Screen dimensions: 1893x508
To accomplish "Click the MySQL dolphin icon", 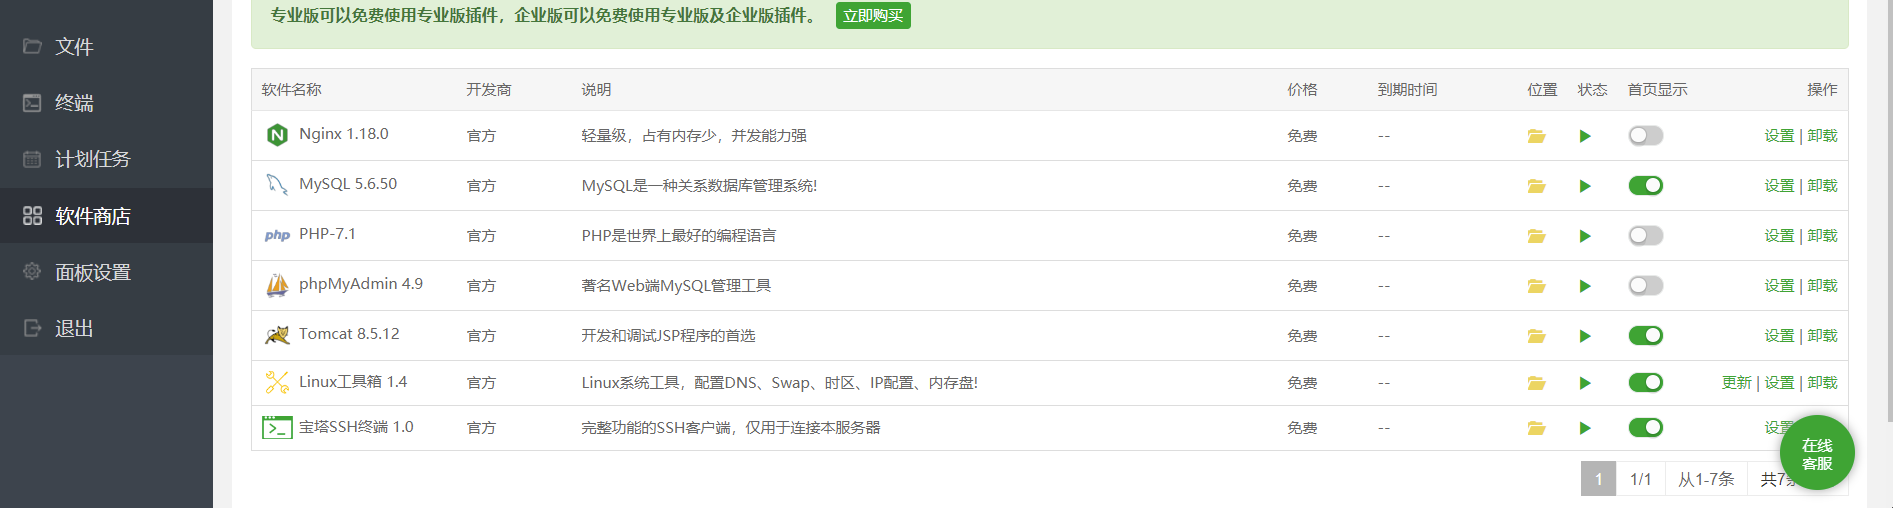I will coord(277,185).
